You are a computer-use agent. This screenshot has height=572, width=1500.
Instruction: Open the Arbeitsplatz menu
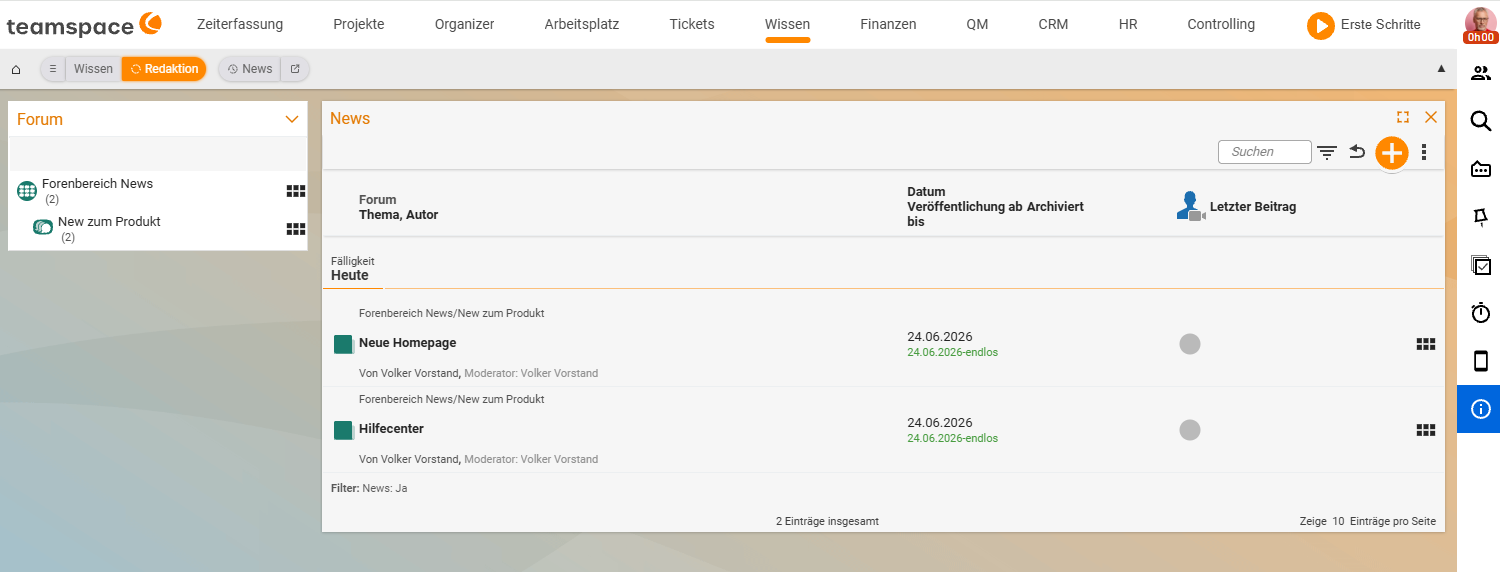pos(582,24)
